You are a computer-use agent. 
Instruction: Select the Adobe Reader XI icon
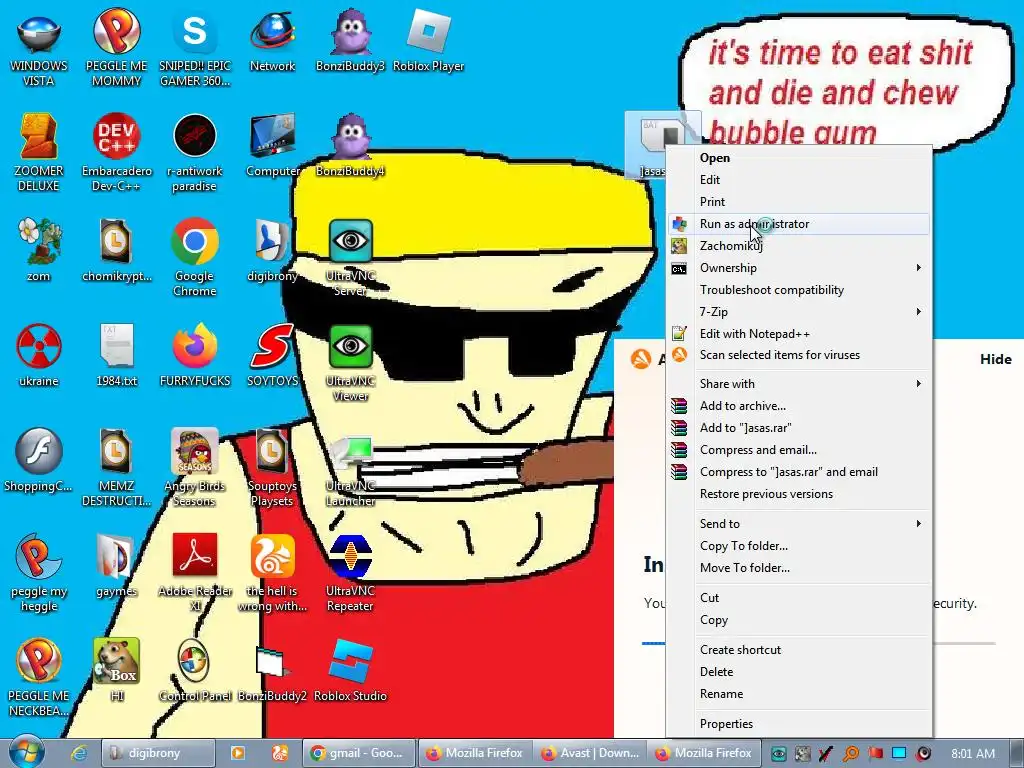click(x=195, y=572)
